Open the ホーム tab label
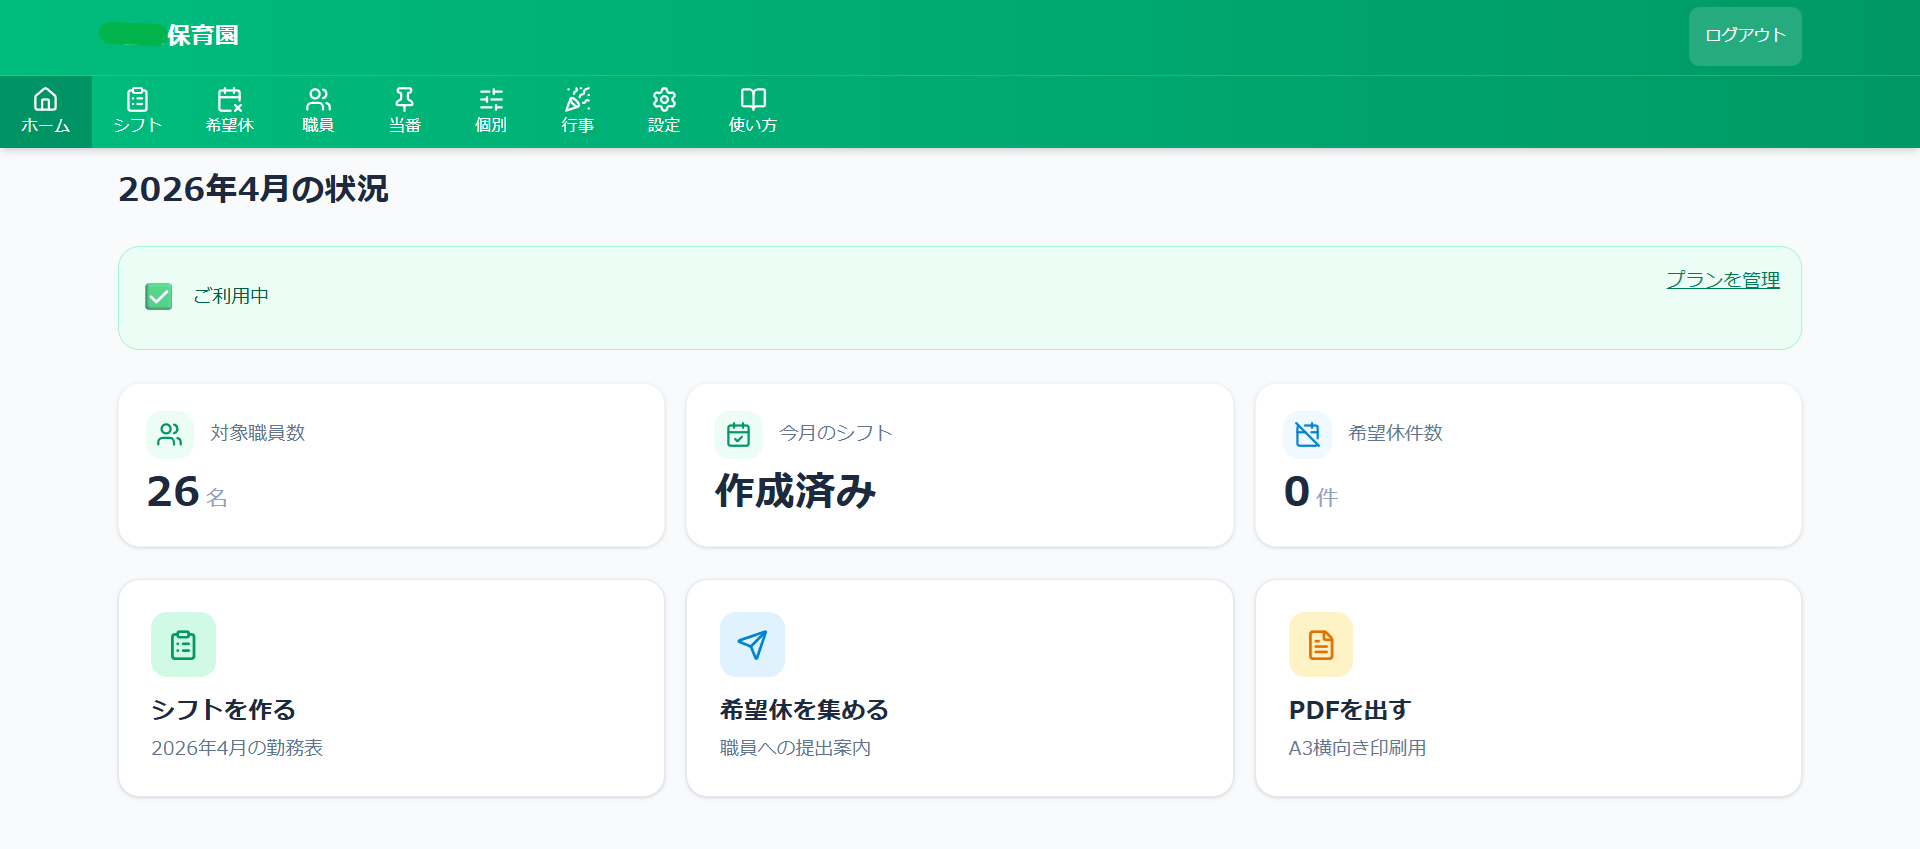 [x=46, y=125]
